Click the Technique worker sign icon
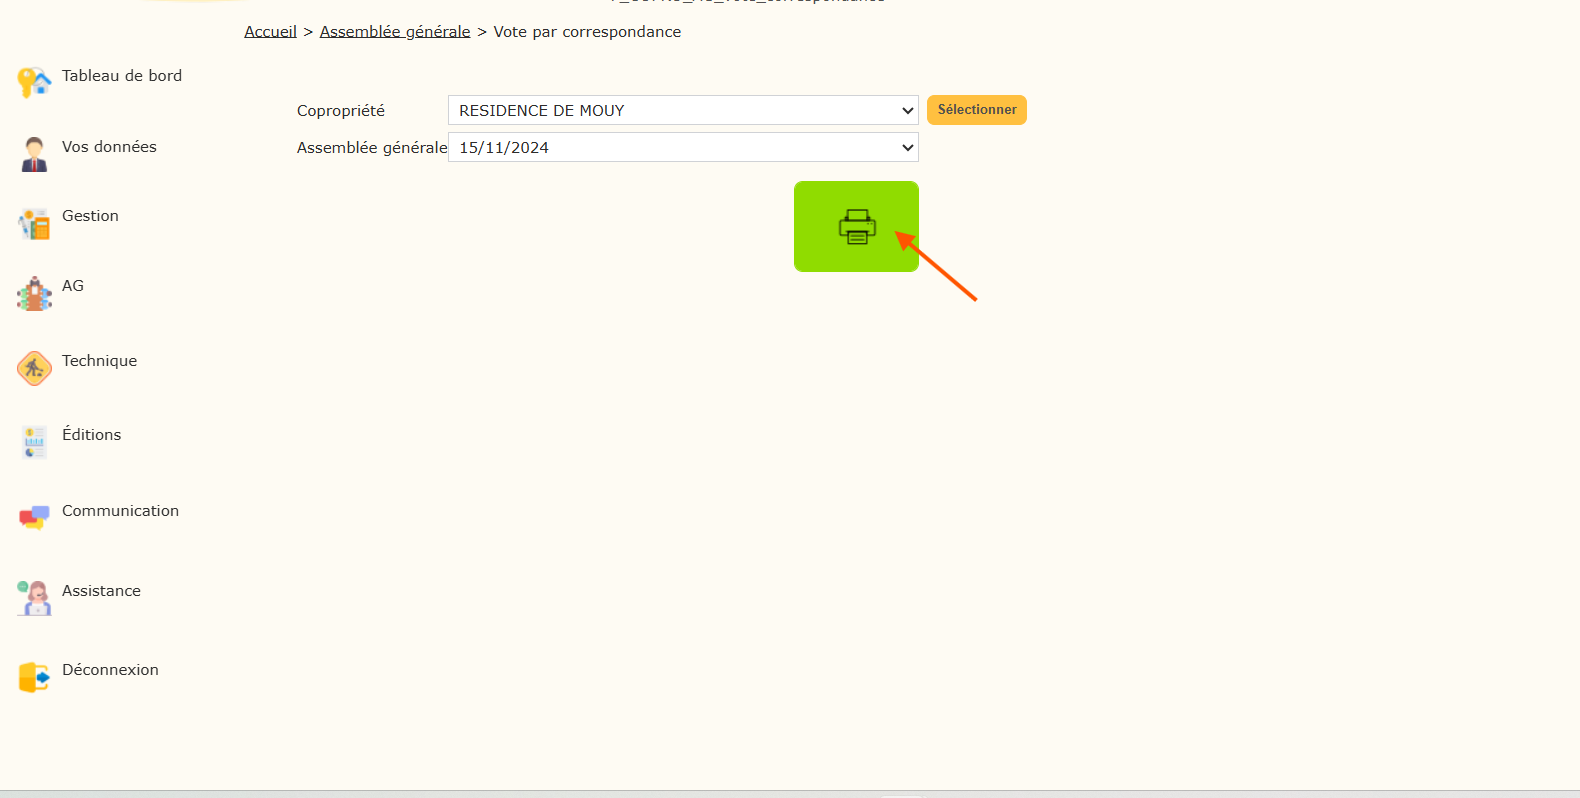The width and height of the screenshot is (1580, 798). pyautogui.click(x=34, y=368)
